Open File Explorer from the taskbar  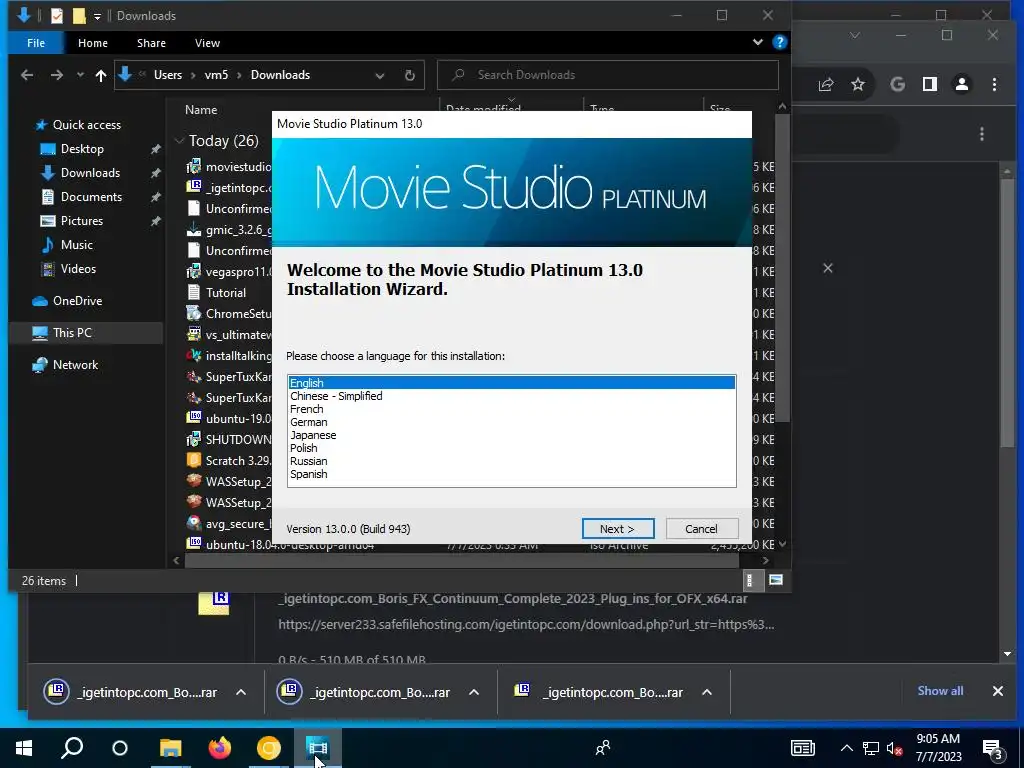pyautogui.click(x=170, y=748)
